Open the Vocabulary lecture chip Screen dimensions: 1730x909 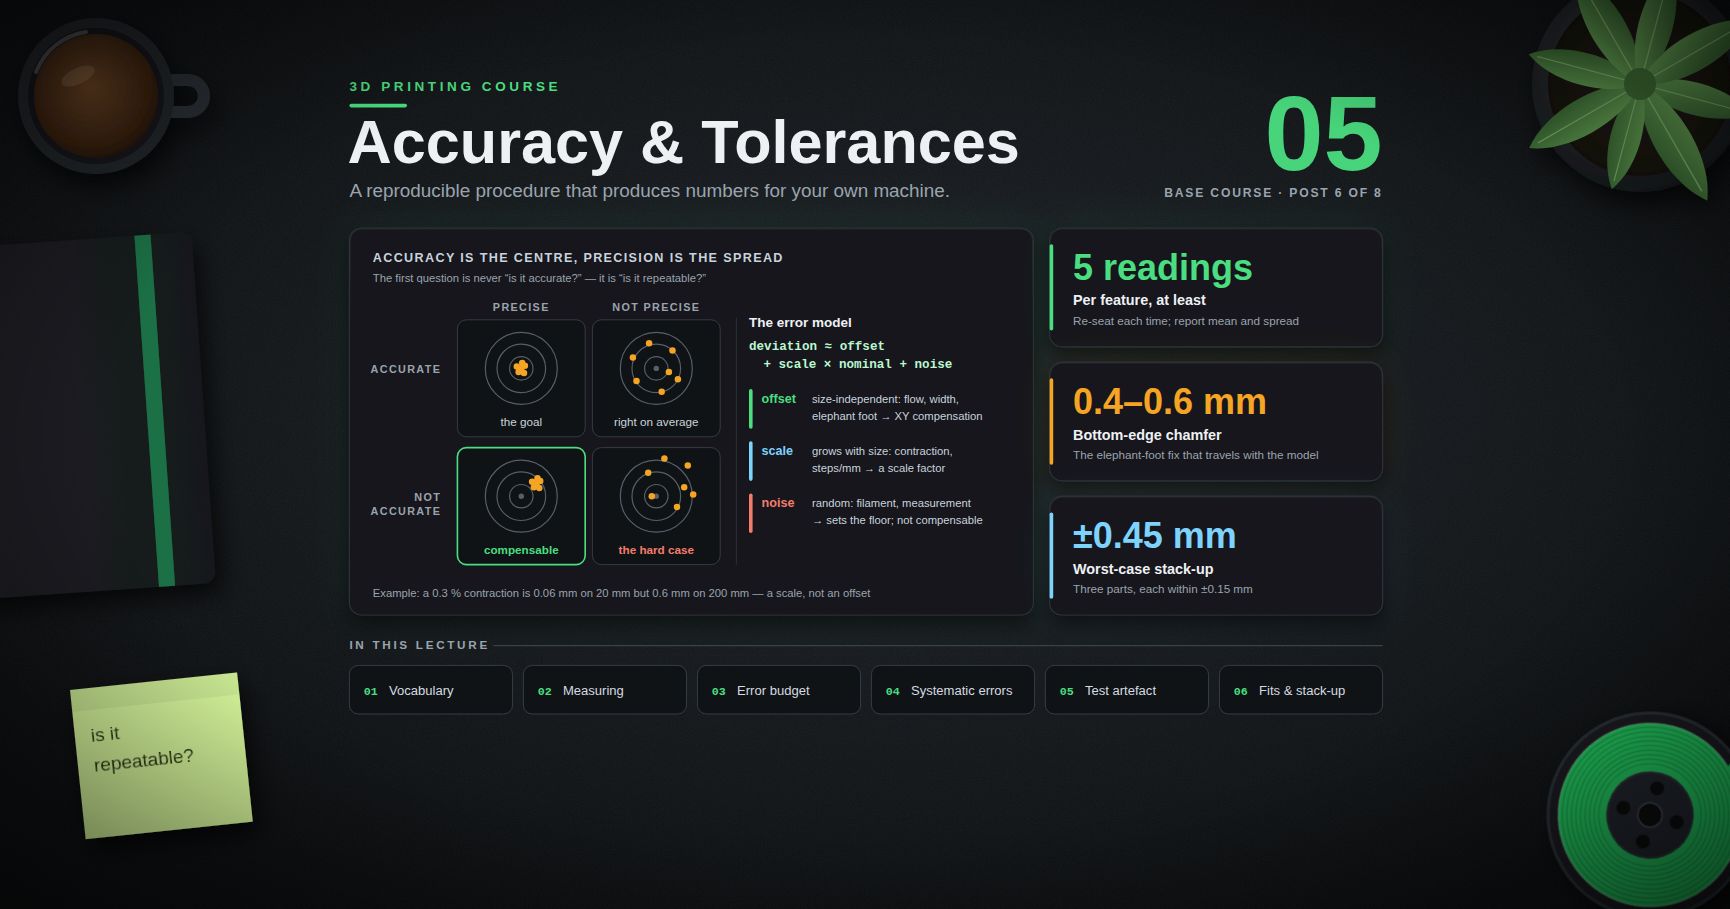[x=430, y=690]
